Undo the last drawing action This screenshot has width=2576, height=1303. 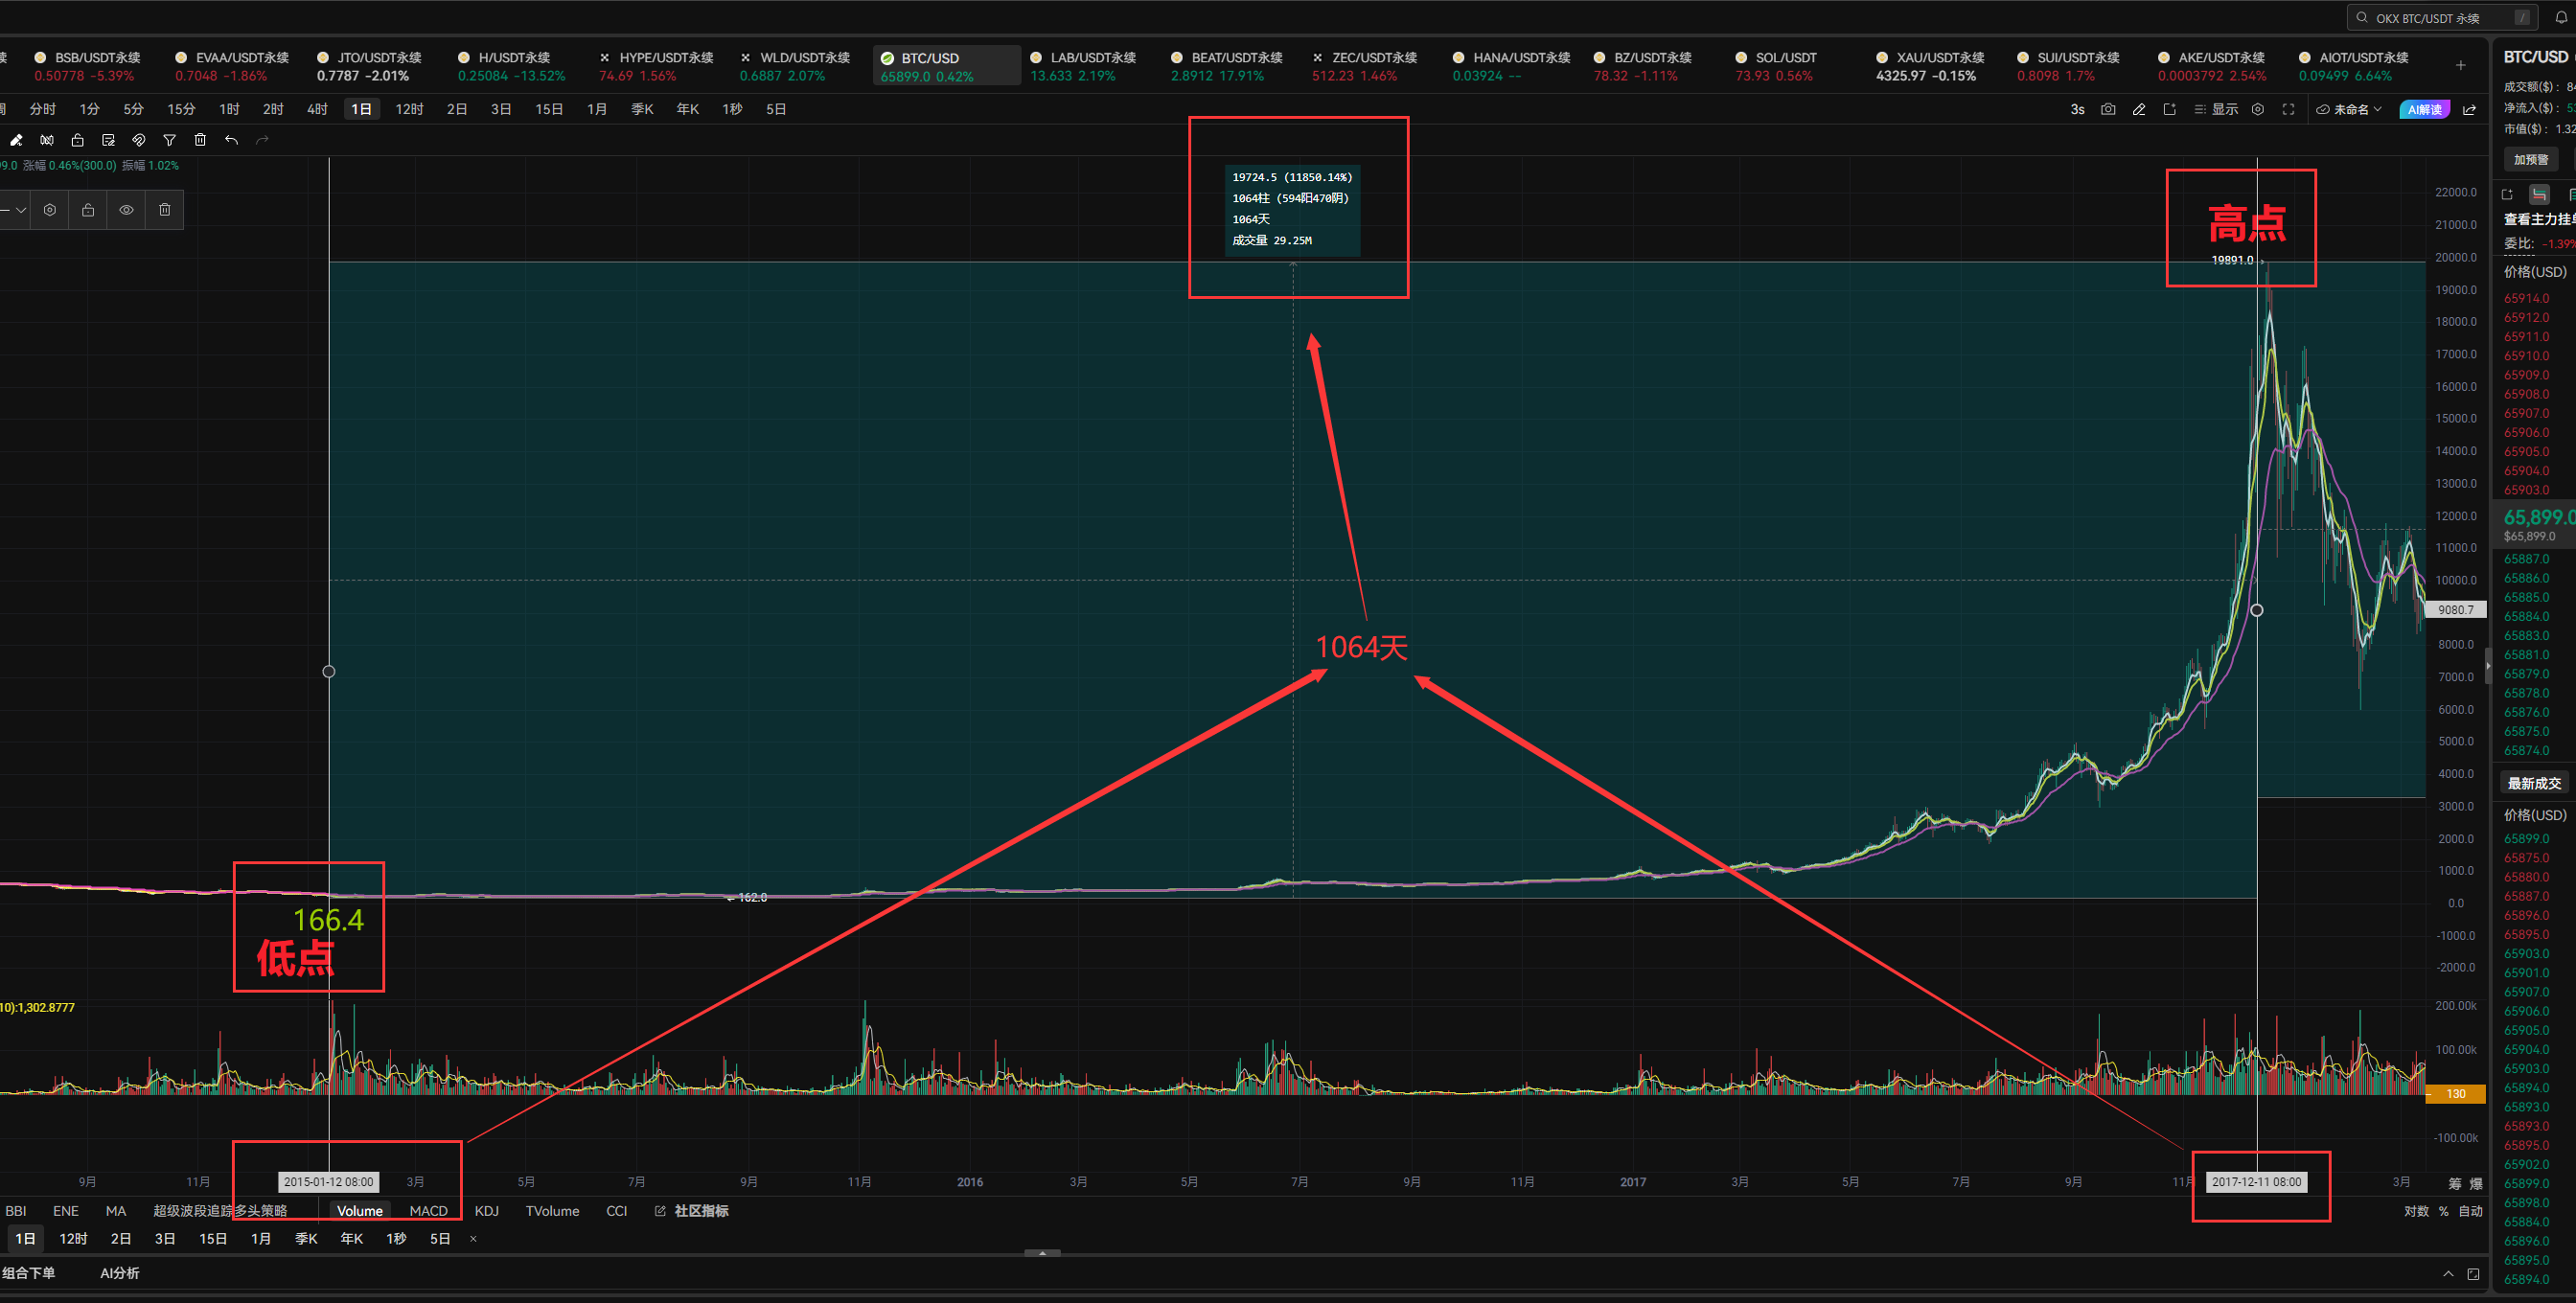[x=231, y=140]
